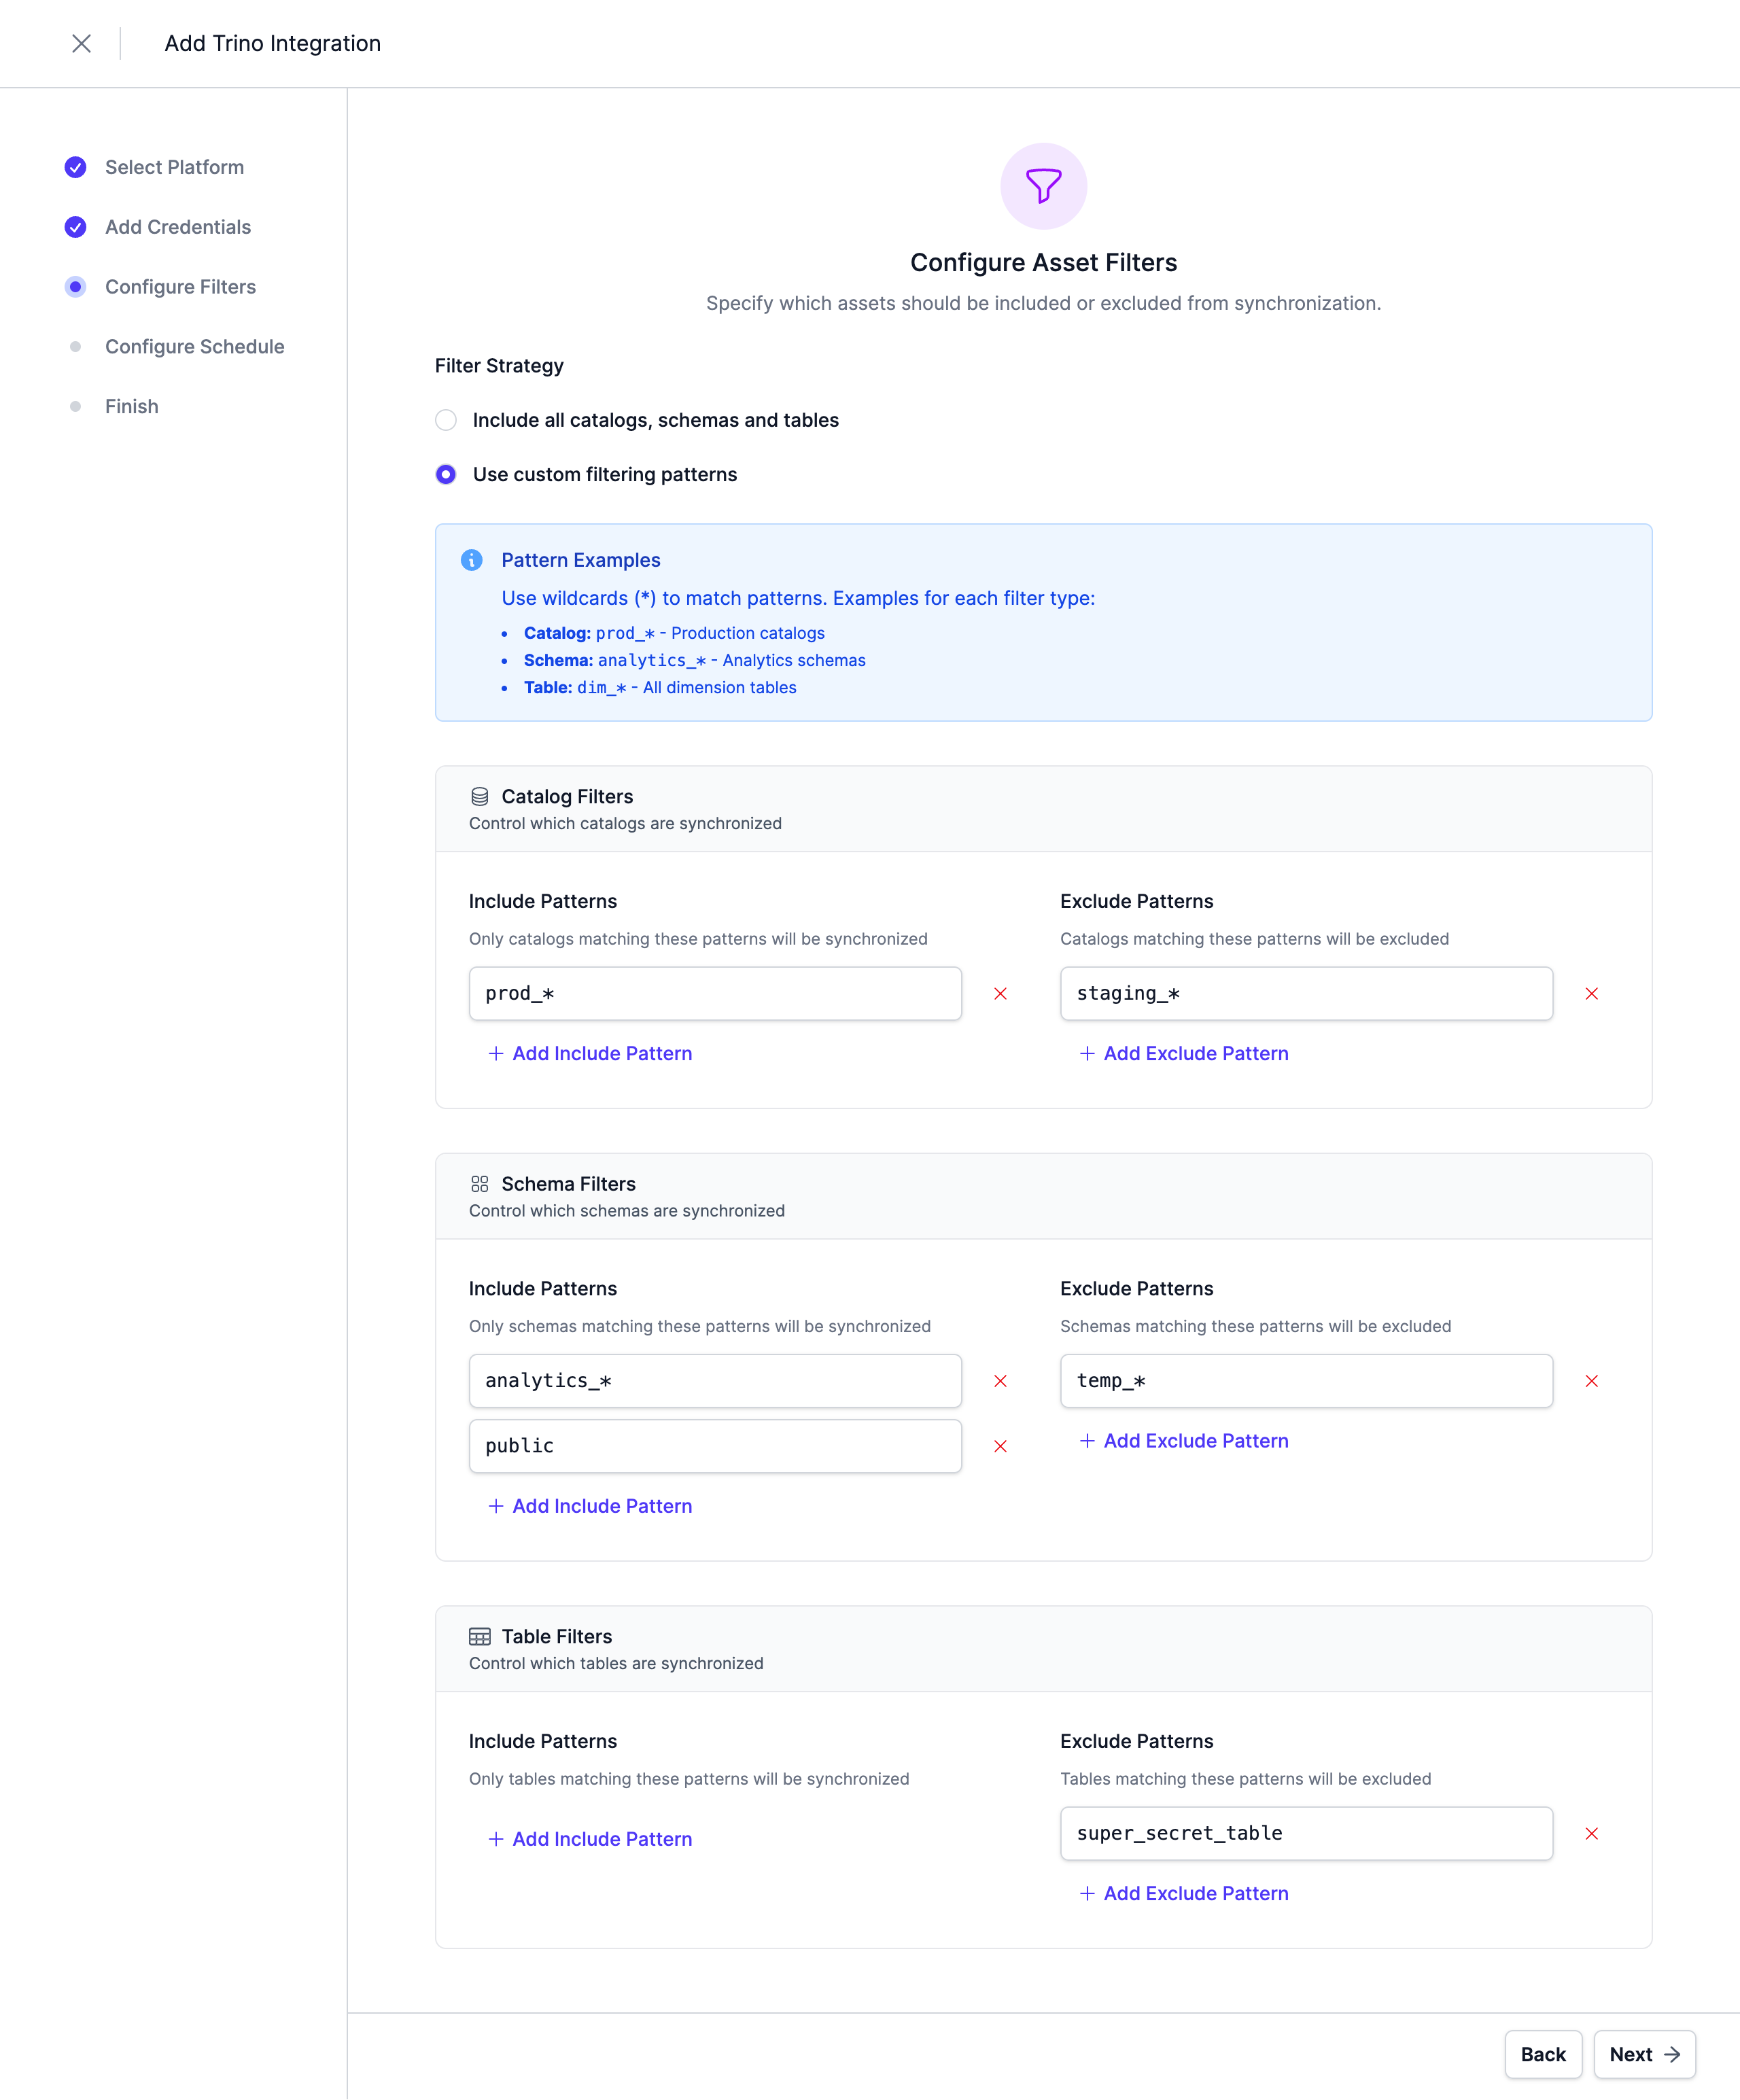Go to the Add Credentials step
The height and width of the screenshot is (2100, 1740).
[x=178, y=227]
